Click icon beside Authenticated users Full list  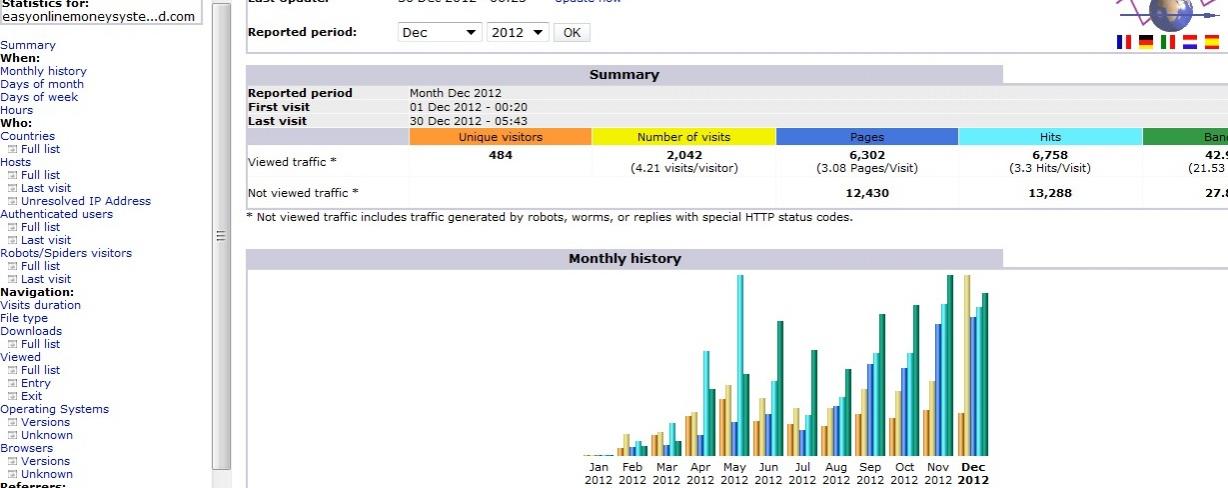(x=13, y=227)
